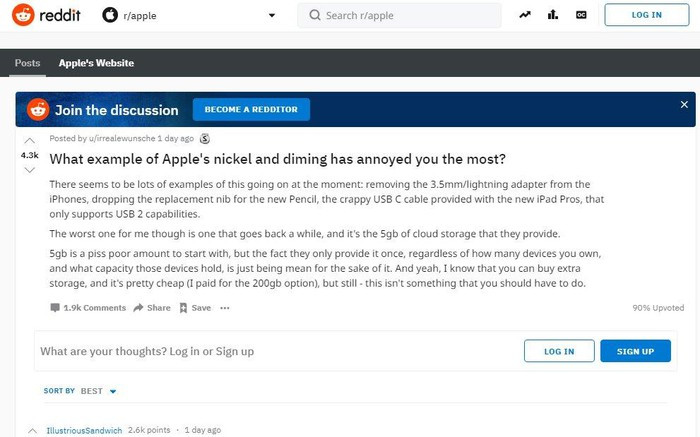Viewport: 700px width, 437px height.
Task: Dismiss the Join the discussion banner
Action: coord(684,104)
